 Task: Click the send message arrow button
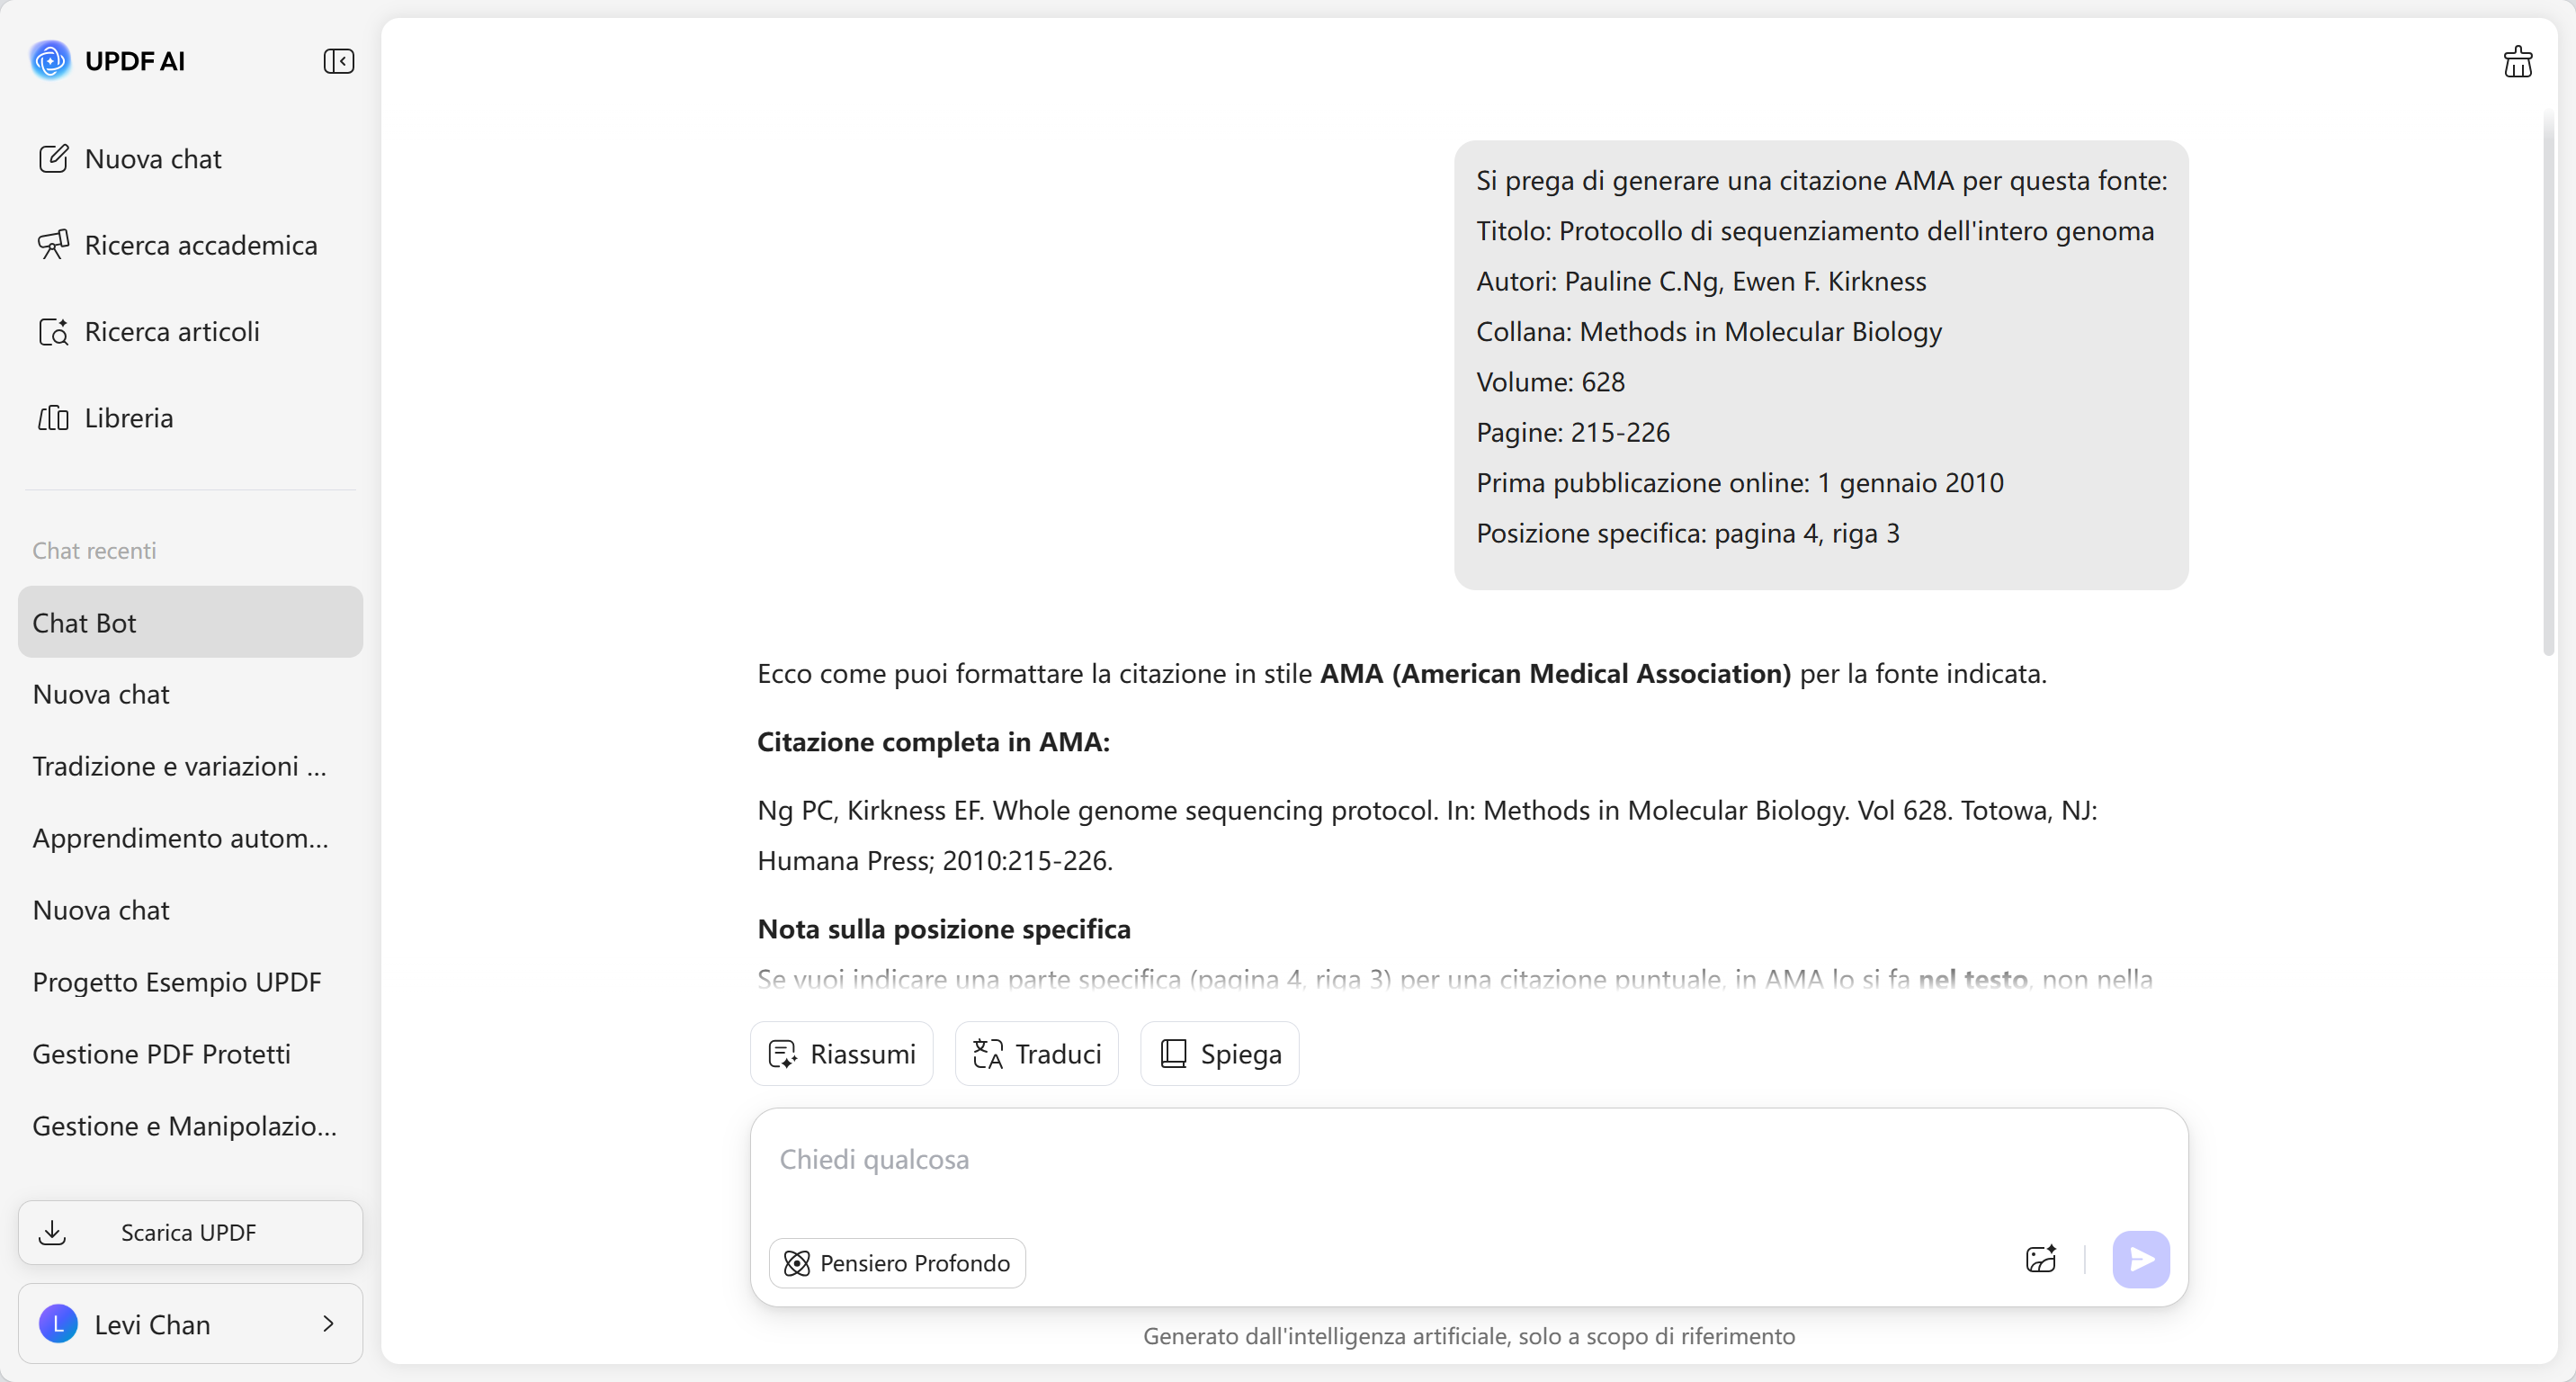(x=2140, y=1259)
